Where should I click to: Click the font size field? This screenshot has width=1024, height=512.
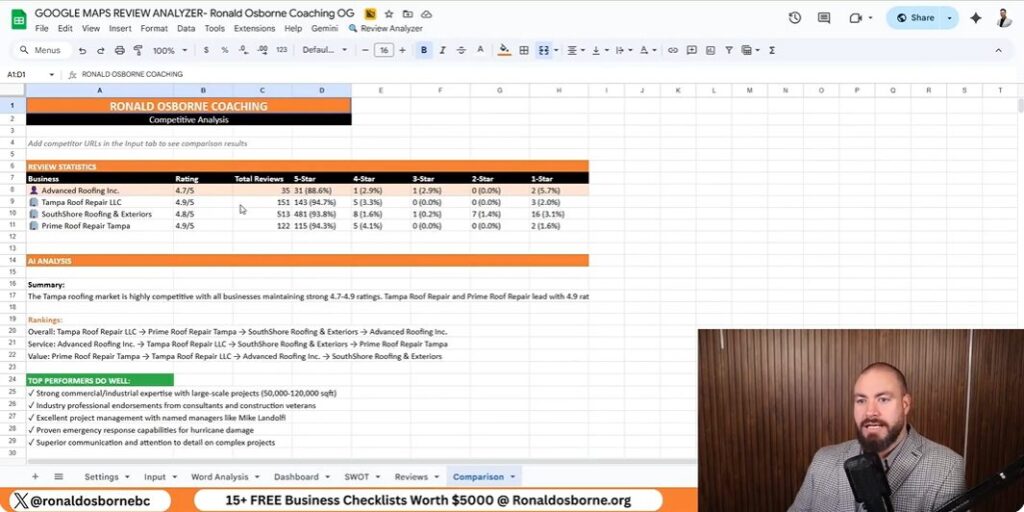[384, 50]
